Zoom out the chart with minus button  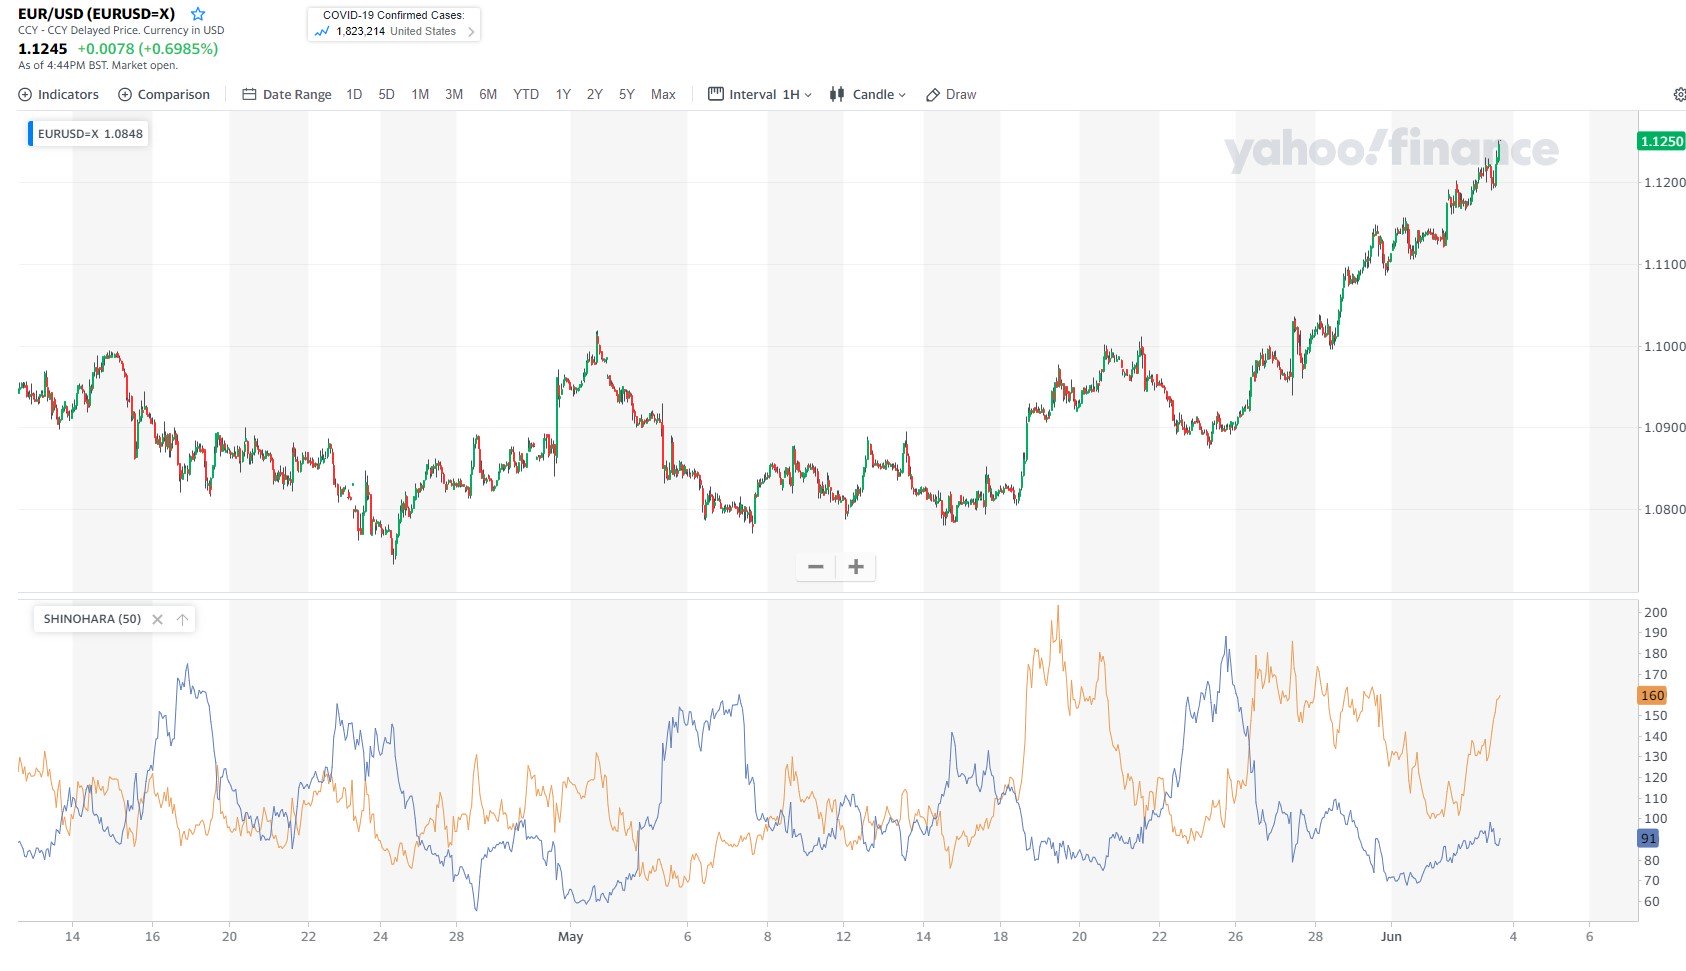point(816,567)
